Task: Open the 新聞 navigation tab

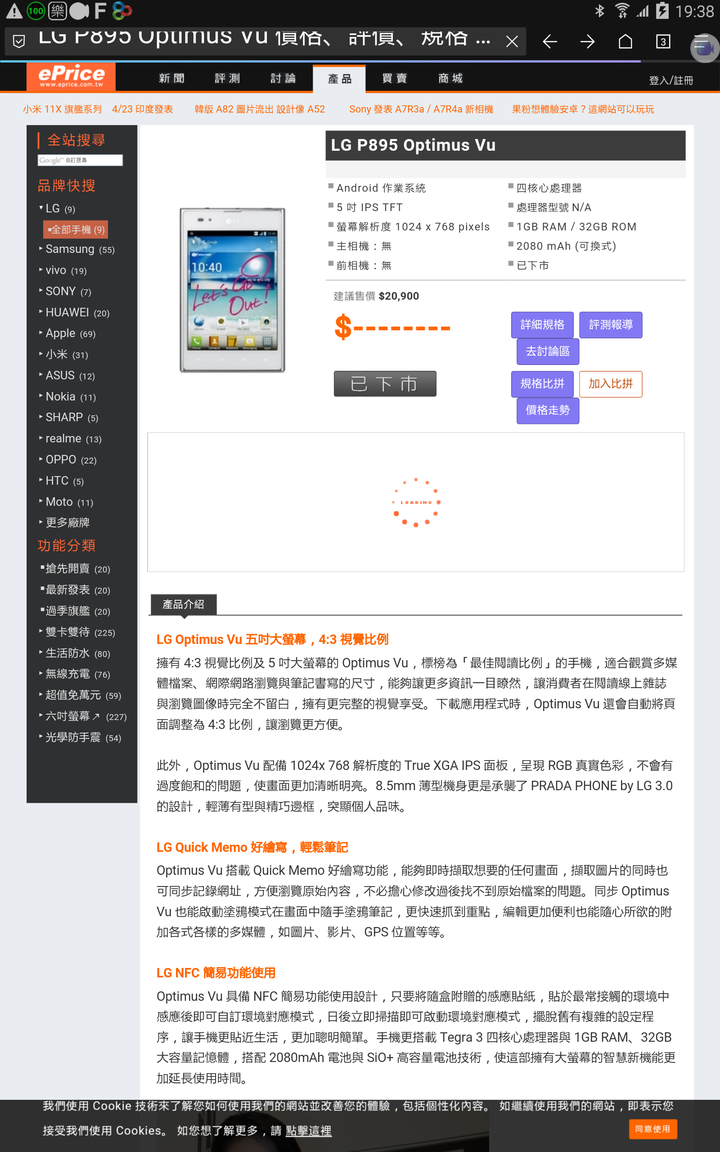Action: pyautogui.click(x=171, y=79)
